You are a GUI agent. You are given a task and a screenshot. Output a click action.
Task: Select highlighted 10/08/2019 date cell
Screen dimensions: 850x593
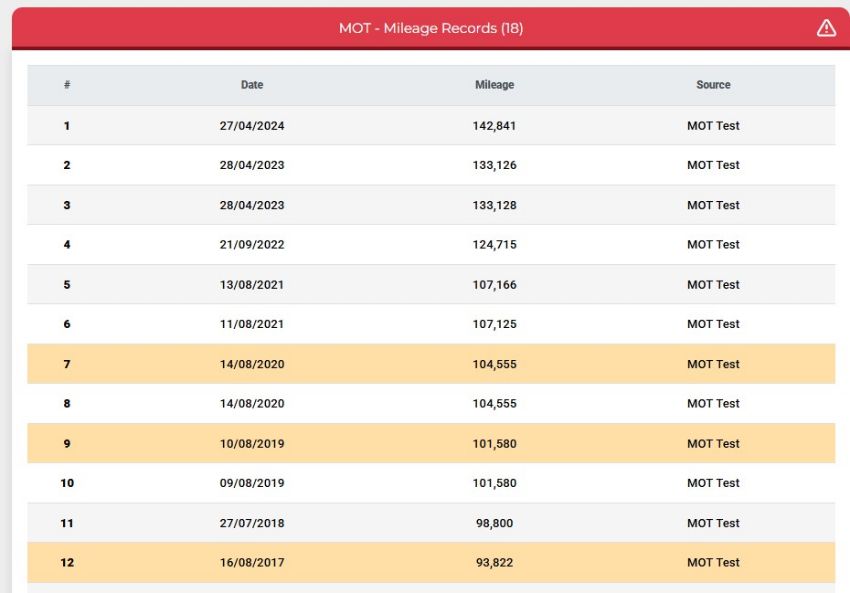point(252,443)
